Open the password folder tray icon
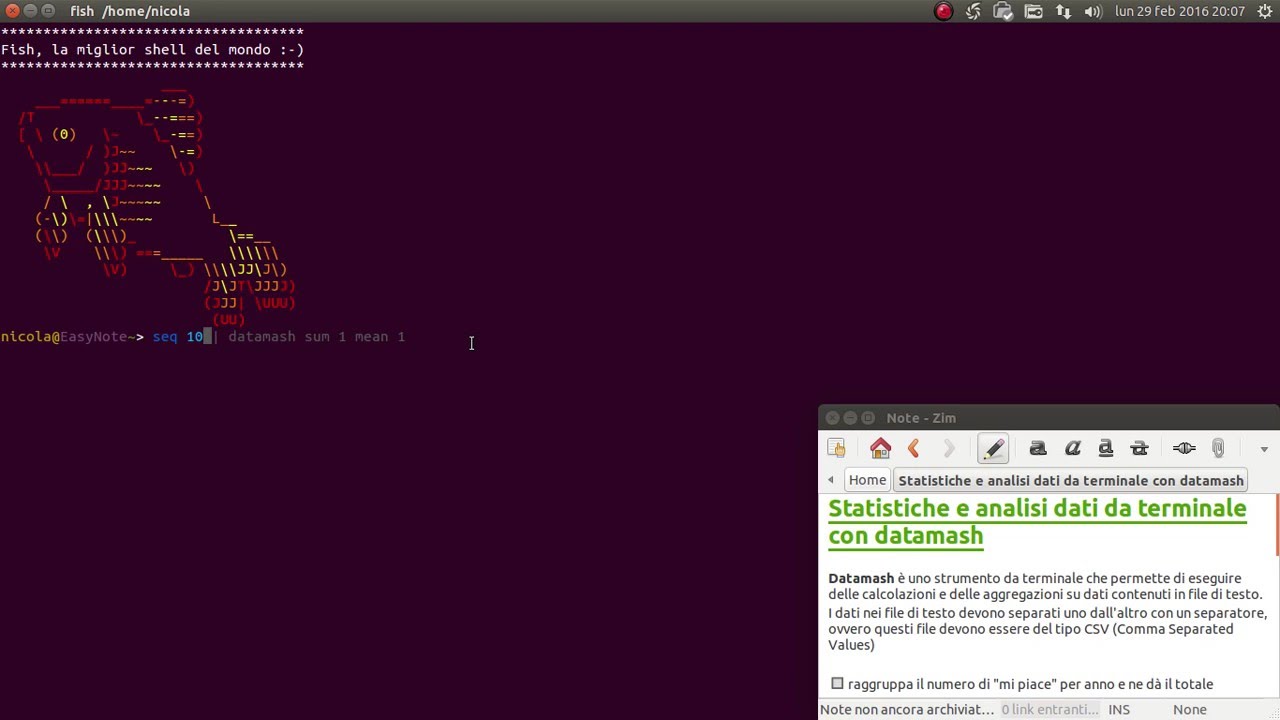The height and width of the screenshot is (720, 1280). (1034, 11)
